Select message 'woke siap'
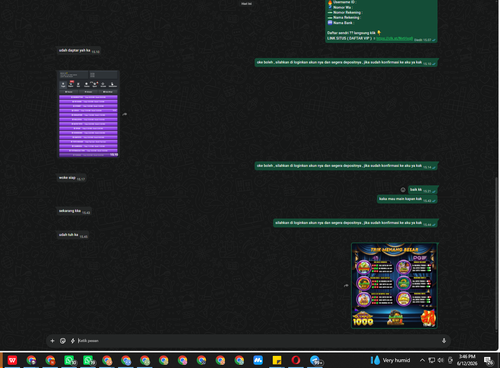500x368 pixels. [x=72, y=178]
